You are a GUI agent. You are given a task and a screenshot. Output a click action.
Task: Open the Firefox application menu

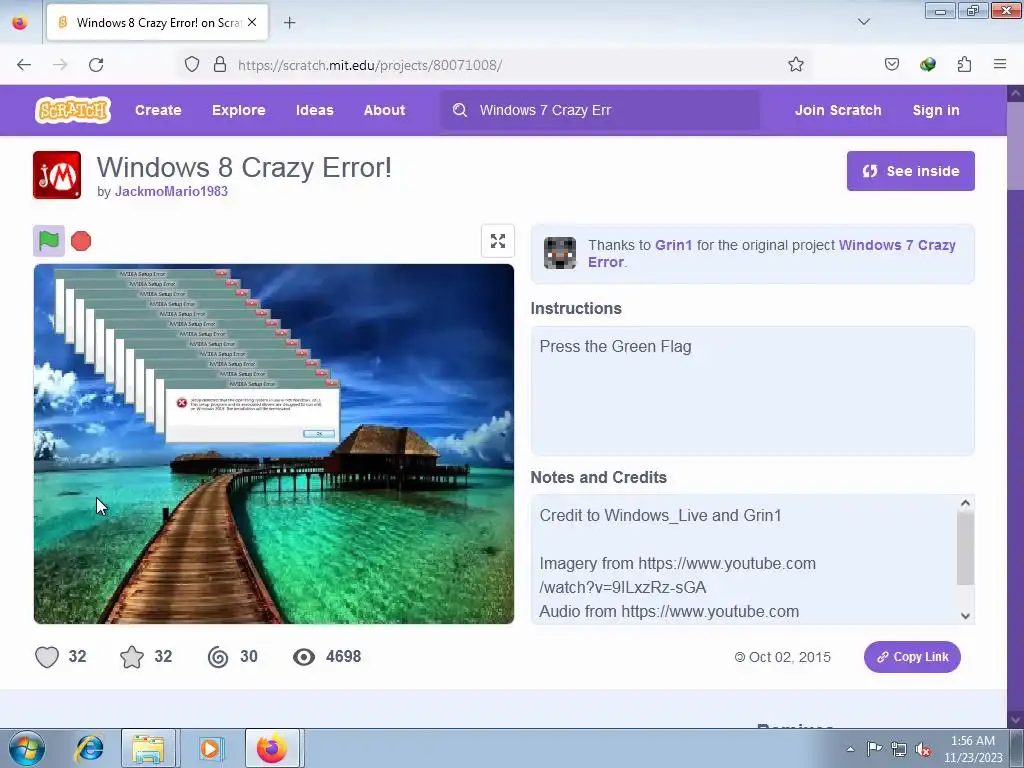click(1000, 65)
